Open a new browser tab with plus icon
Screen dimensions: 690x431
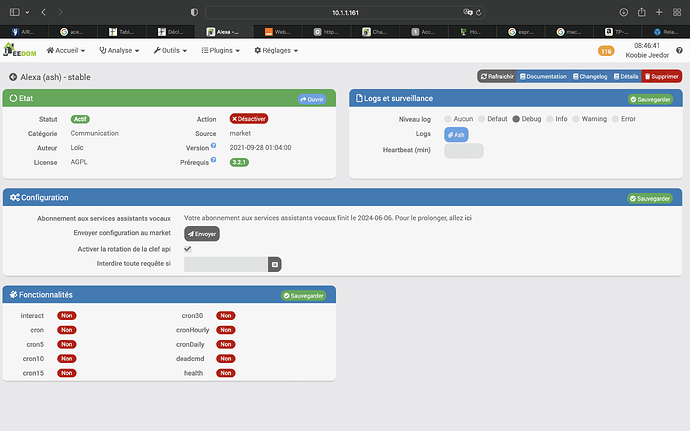point(659,12)
